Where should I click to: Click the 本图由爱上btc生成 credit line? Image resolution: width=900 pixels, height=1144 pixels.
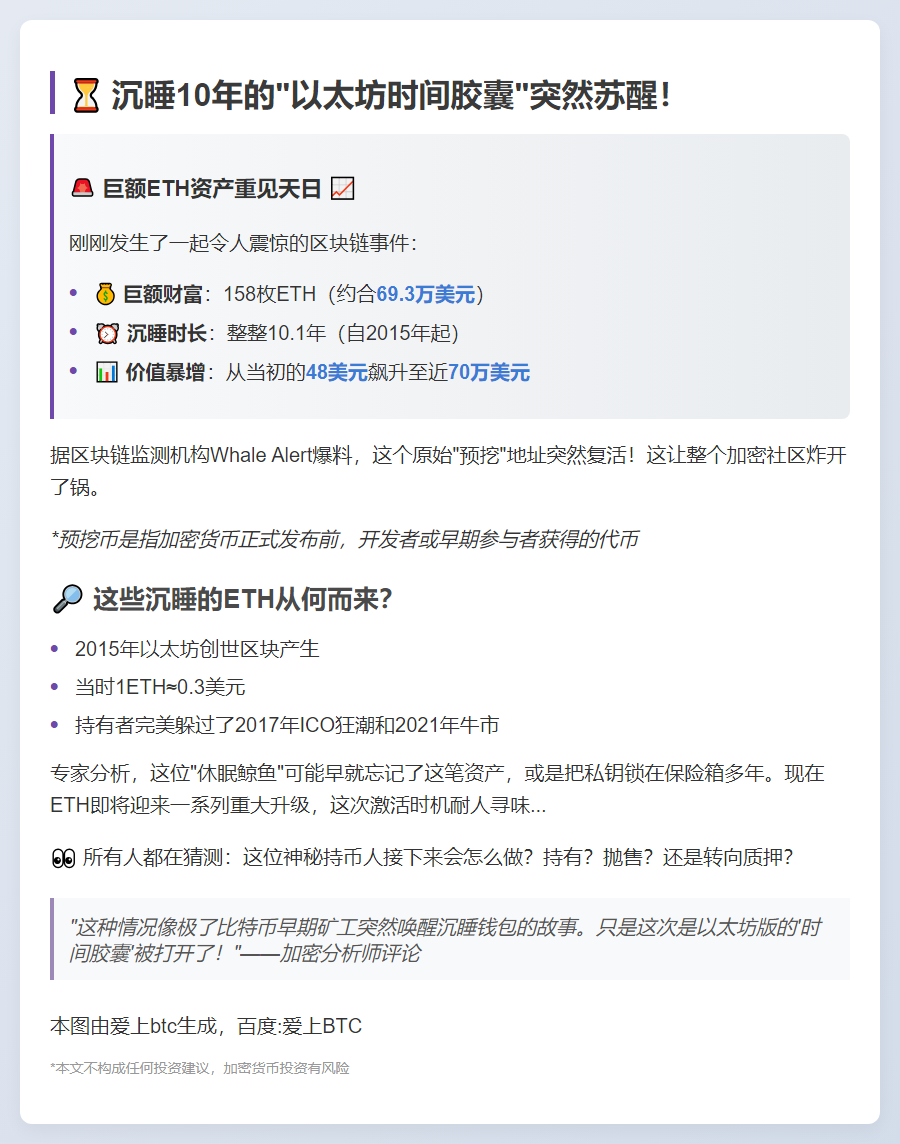(x=206, y=1026)
